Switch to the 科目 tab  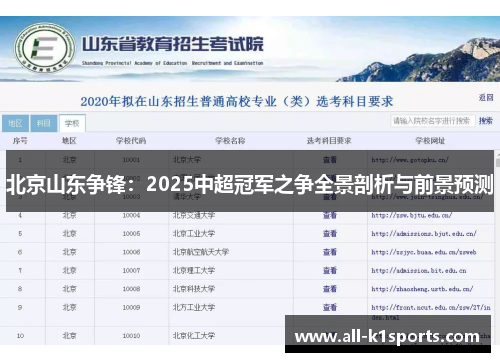point(44,123)
